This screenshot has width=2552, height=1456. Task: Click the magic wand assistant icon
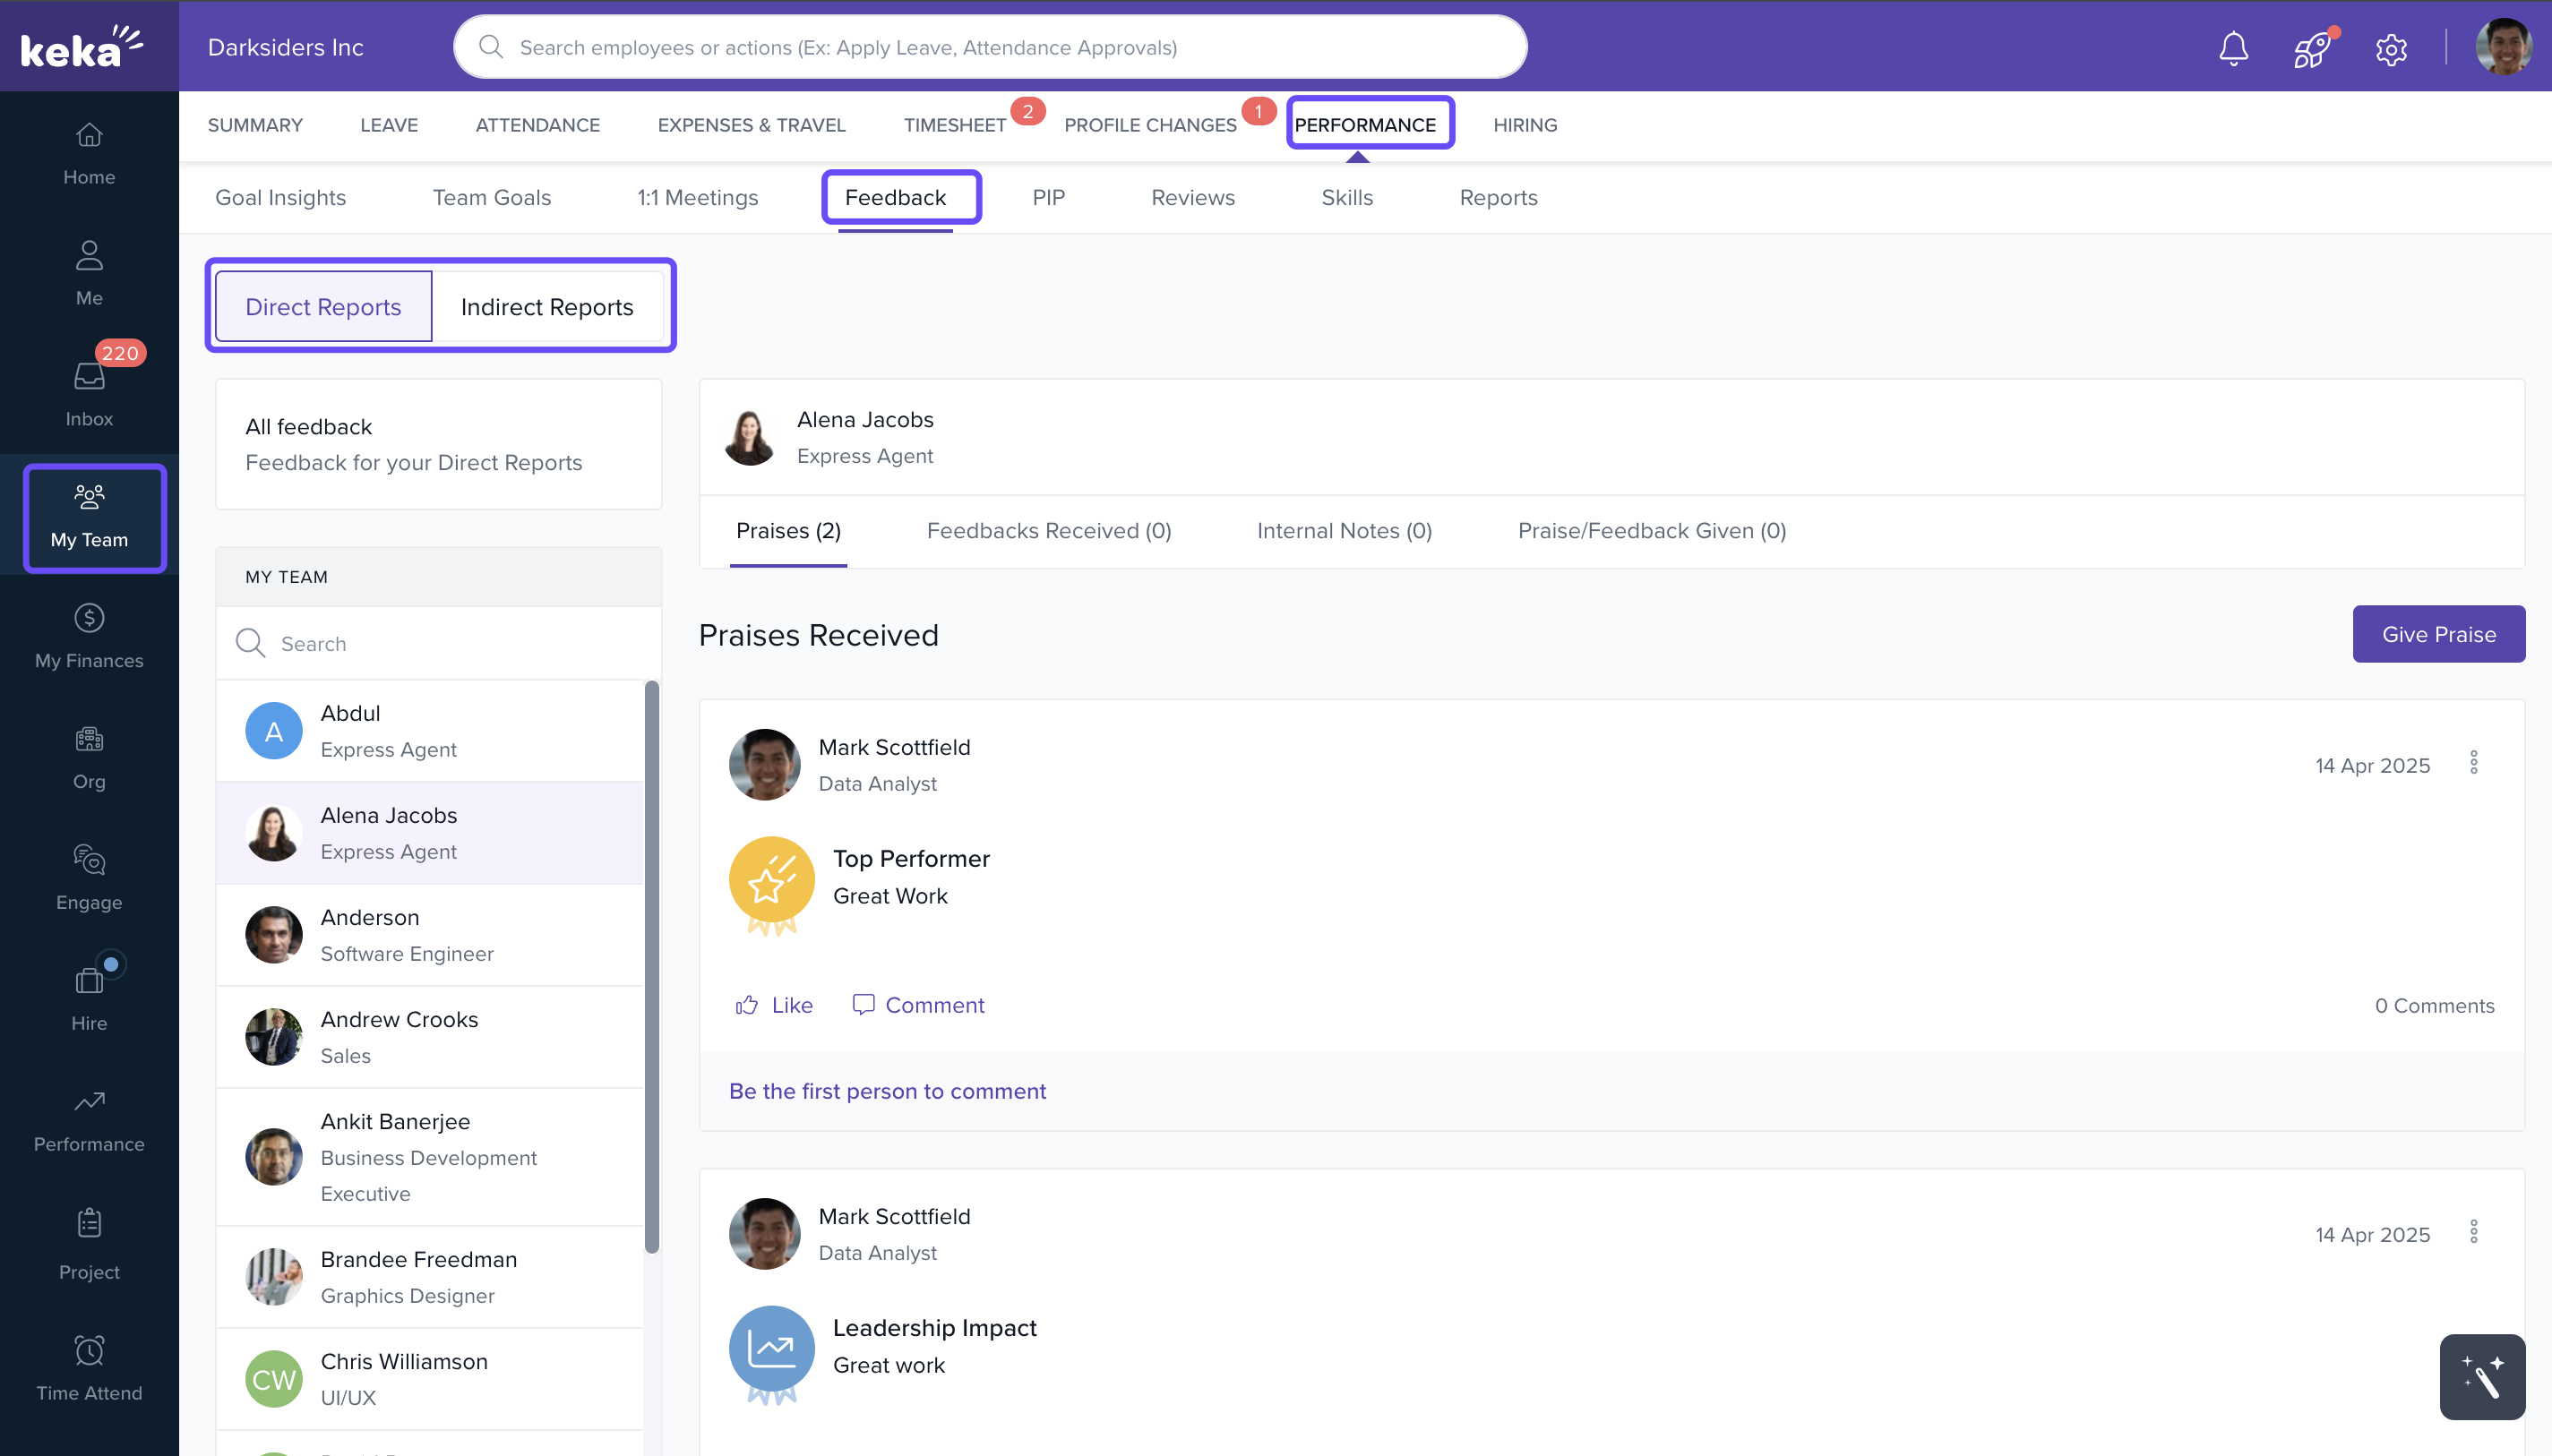pos(2482,1377)
